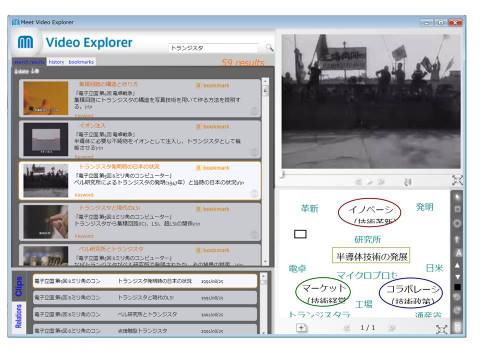Click the clips list scrollbar up arrow
Viewport: 480px width, 360px height.
[263, 276]
